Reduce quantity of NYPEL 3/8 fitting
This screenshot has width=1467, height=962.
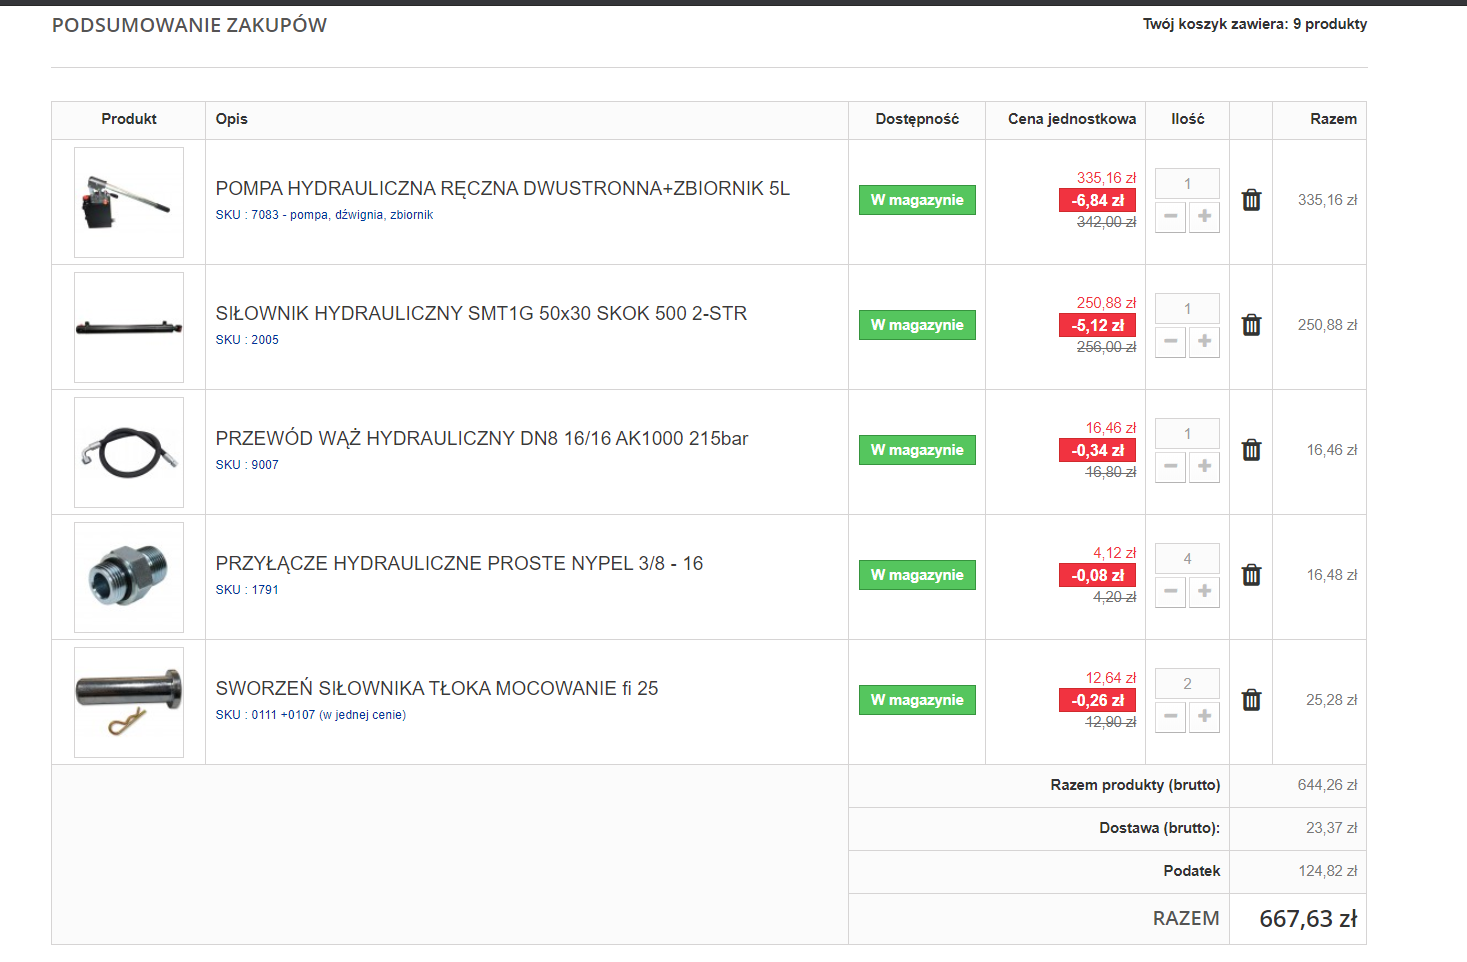pyautogui.click(x=1170, y=591)
